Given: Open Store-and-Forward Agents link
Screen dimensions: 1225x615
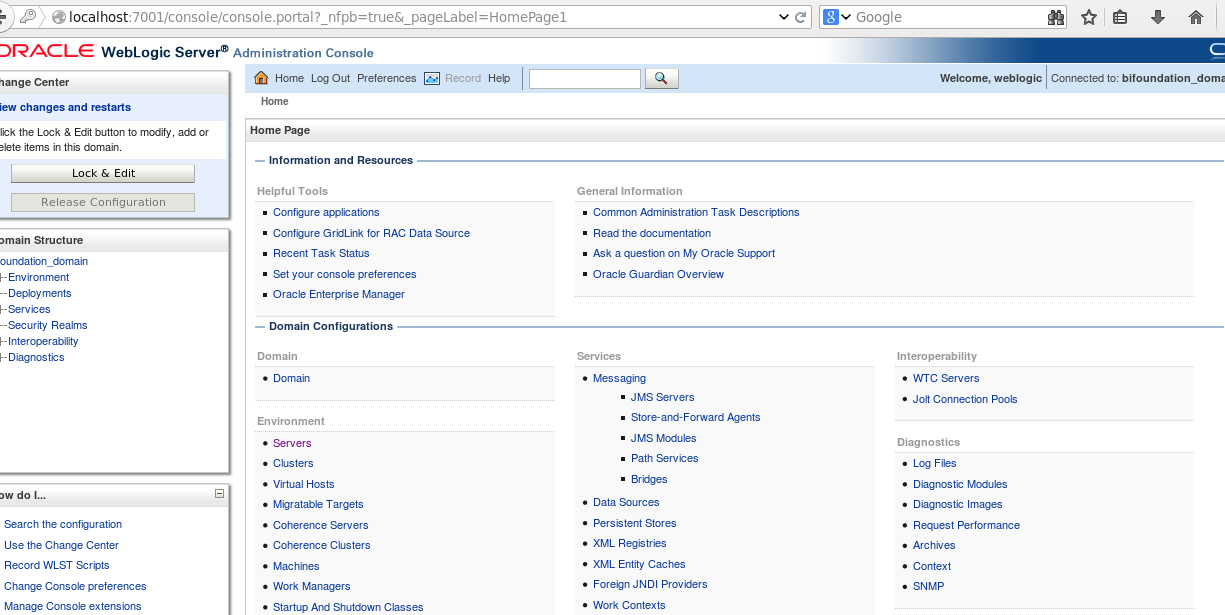Looking at the screenshot, I should 695,417.
